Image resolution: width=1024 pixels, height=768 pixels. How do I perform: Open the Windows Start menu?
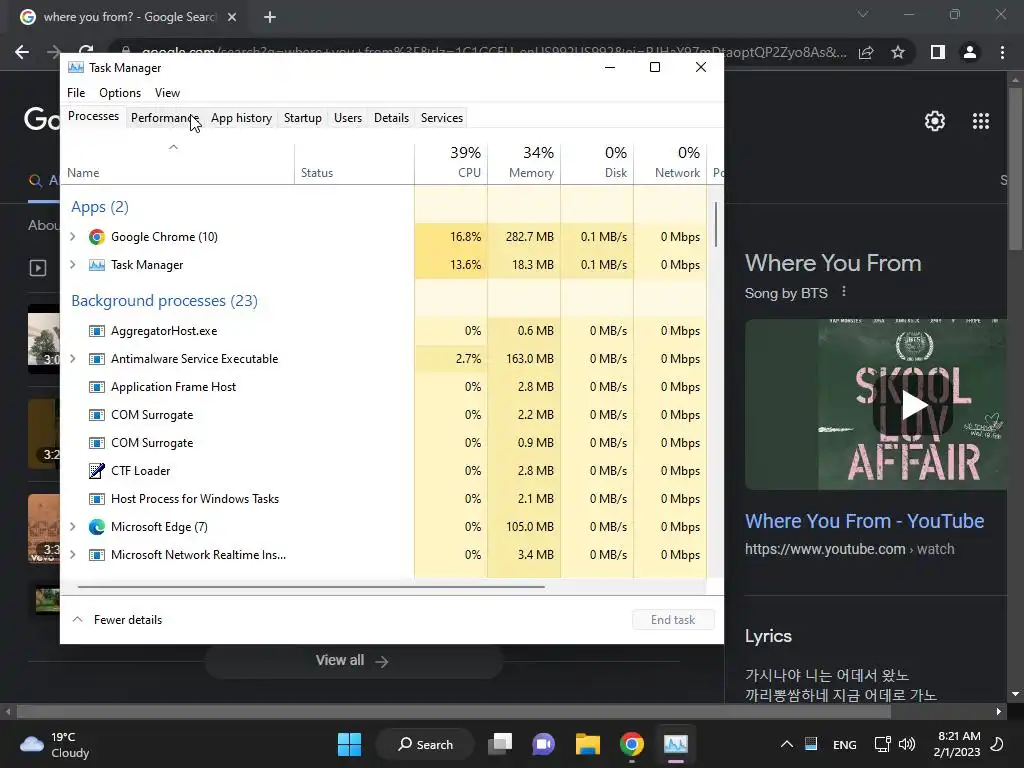(x=349, y=744)
